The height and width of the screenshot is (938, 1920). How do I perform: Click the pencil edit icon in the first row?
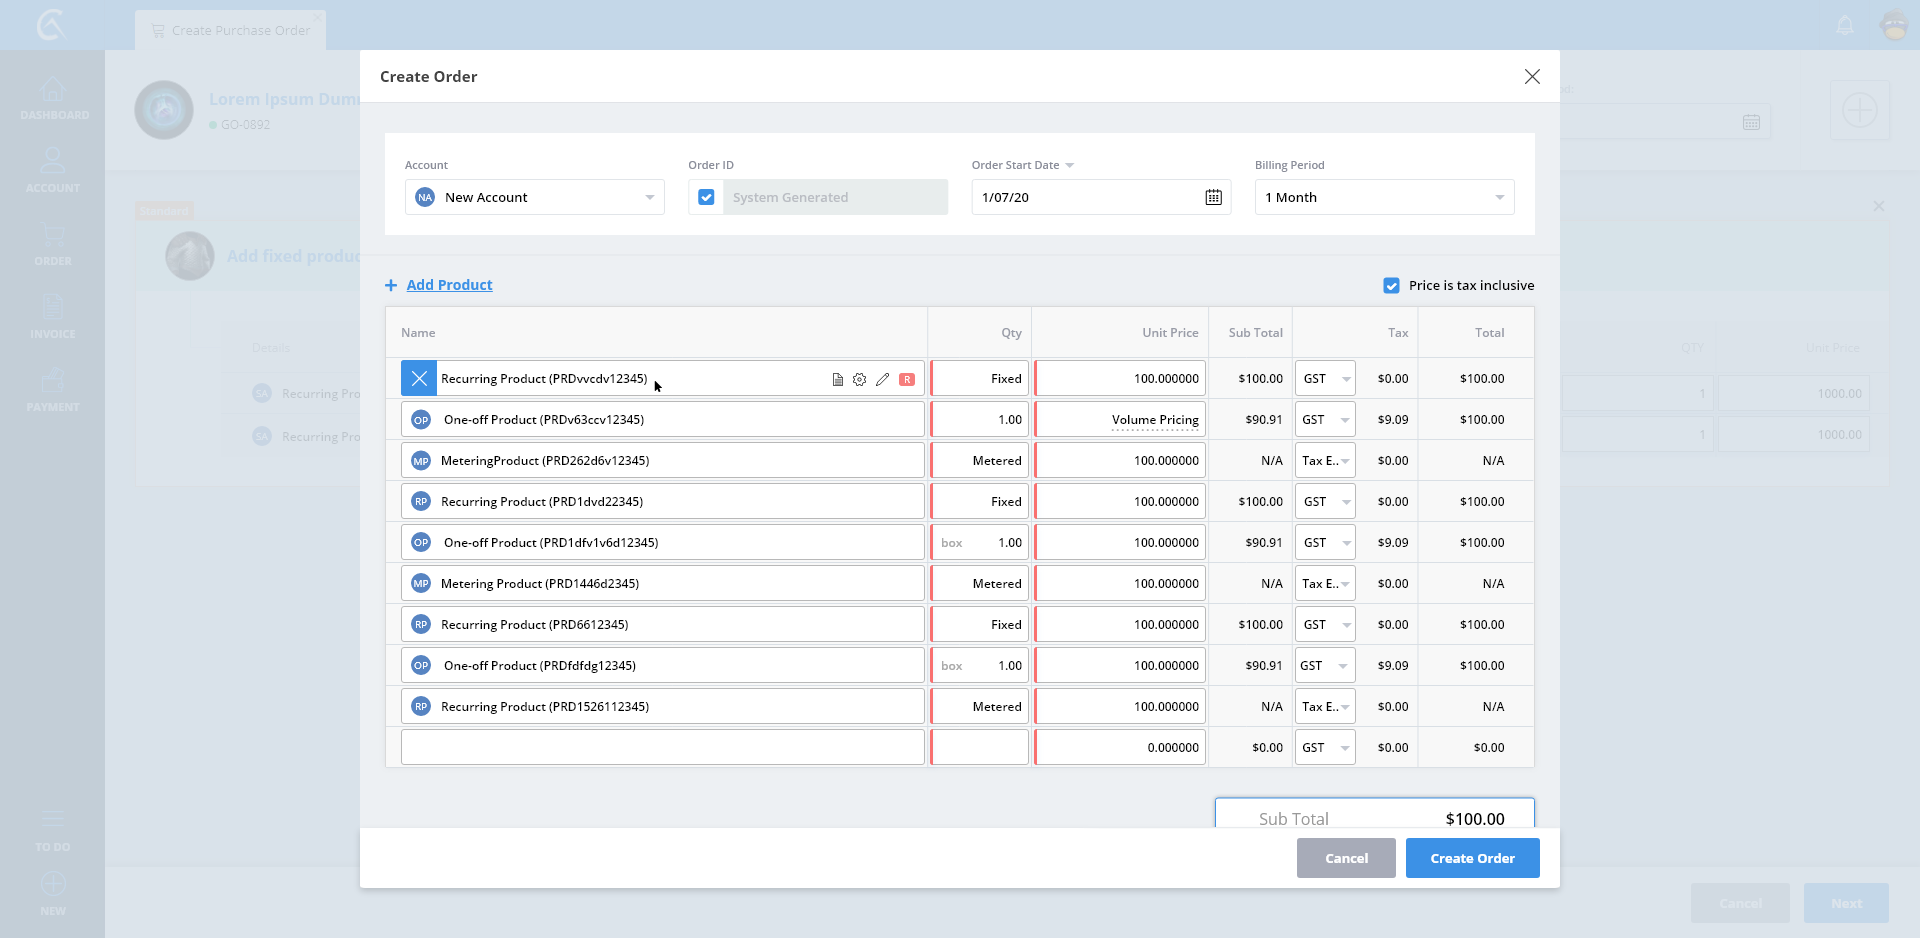pyautogui.click(x=882, y=380)
